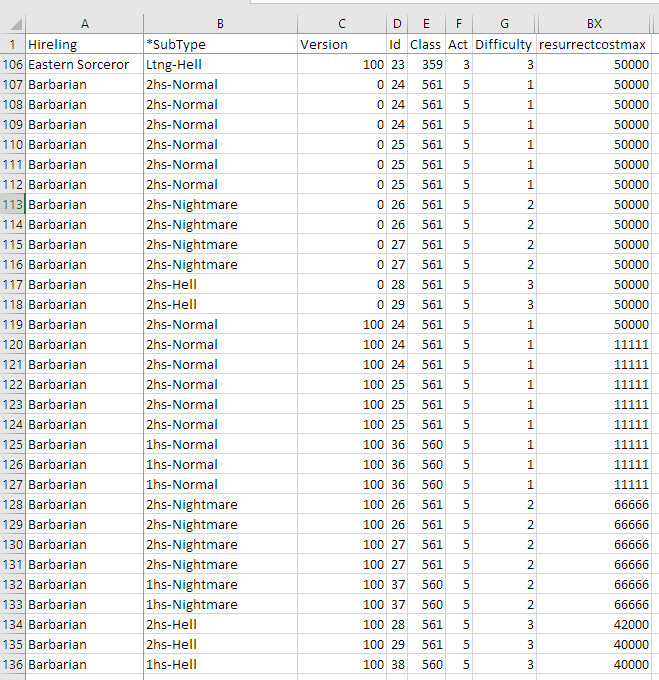The width and height of the screenshot is (659, 680).
Task: Click the Ltng-Hell subtype cell
Action: tap(220, 64)
